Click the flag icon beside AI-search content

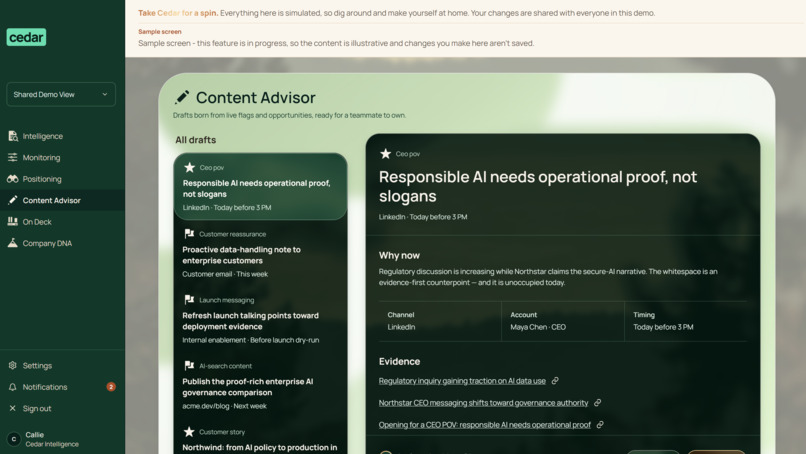click(189, 365)
